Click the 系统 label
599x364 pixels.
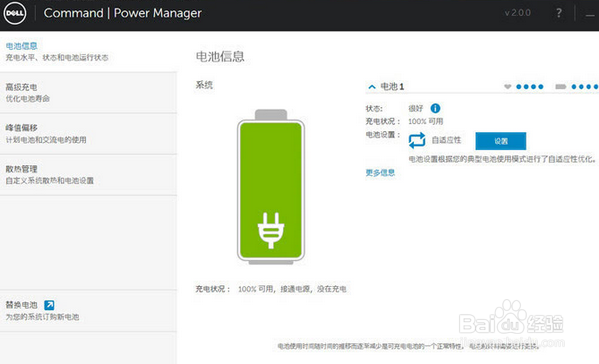coord(204,85)
